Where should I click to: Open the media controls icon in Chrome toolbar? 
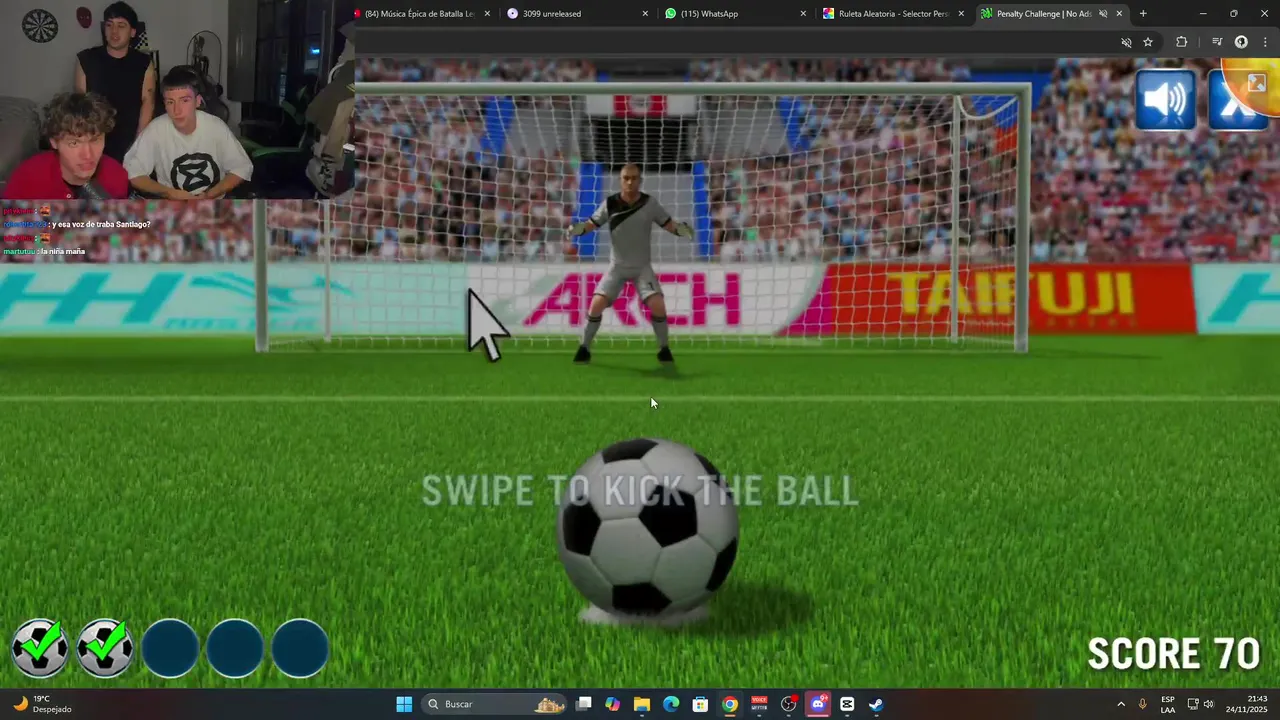tap(1217, 42)
